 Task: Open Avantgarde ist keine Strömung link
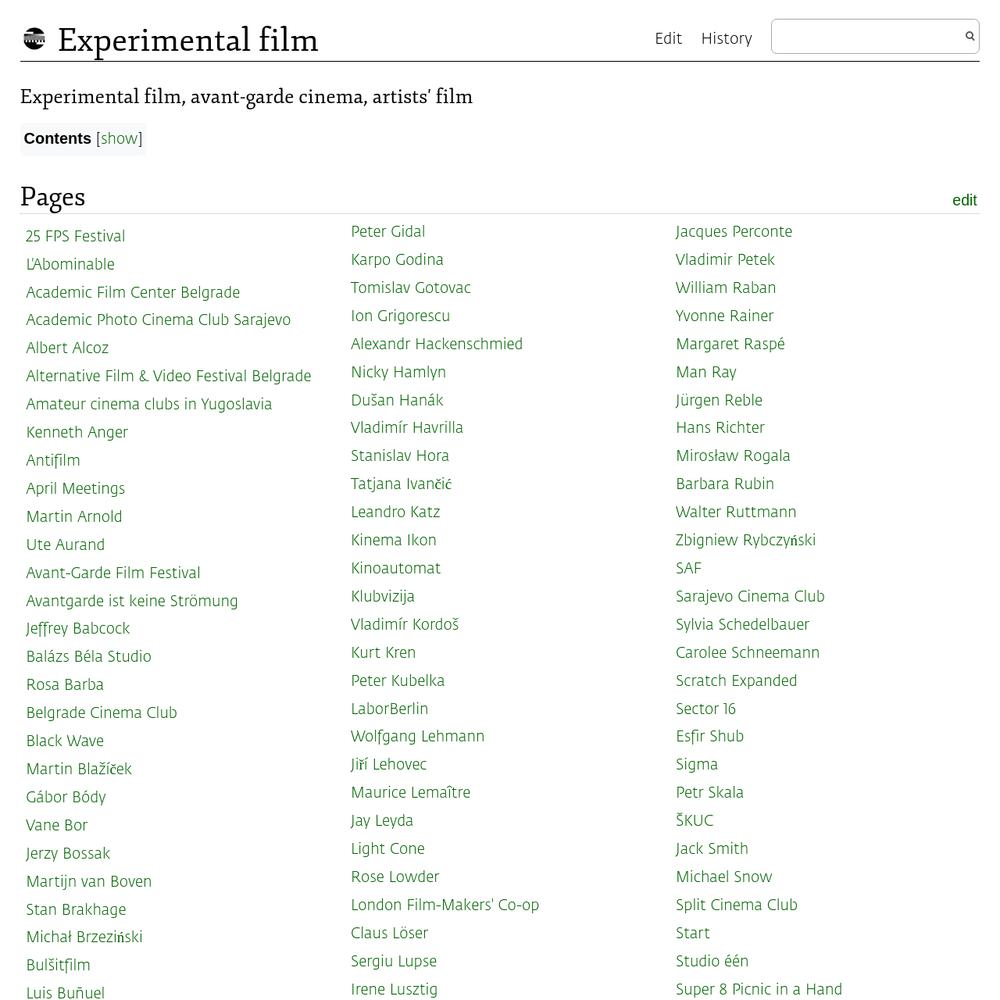point(131,601)
